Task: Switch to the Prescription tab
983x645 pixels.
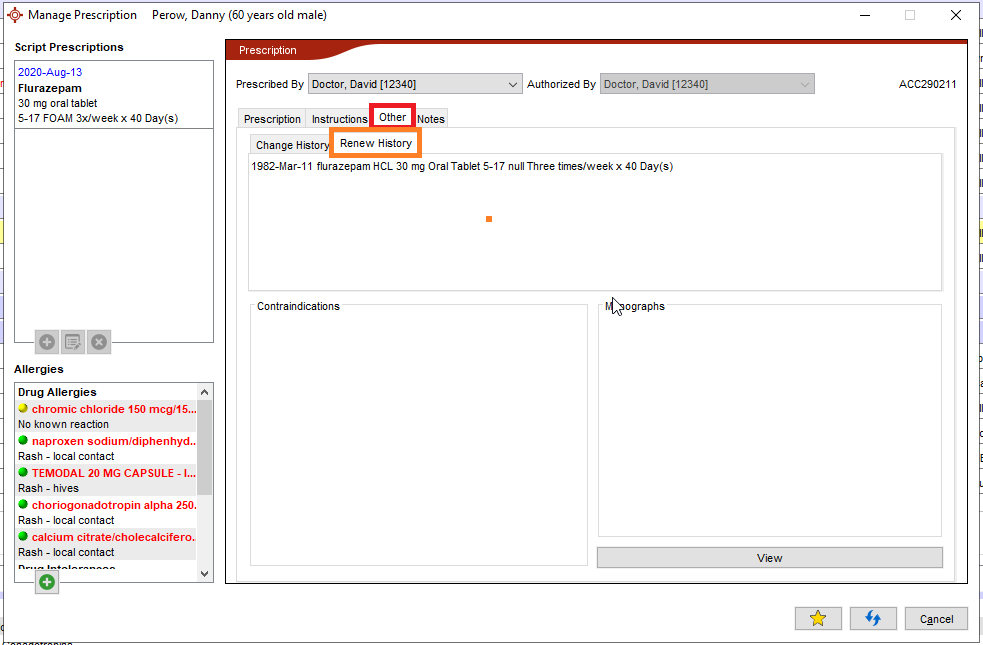Action: tap(272, 119)
